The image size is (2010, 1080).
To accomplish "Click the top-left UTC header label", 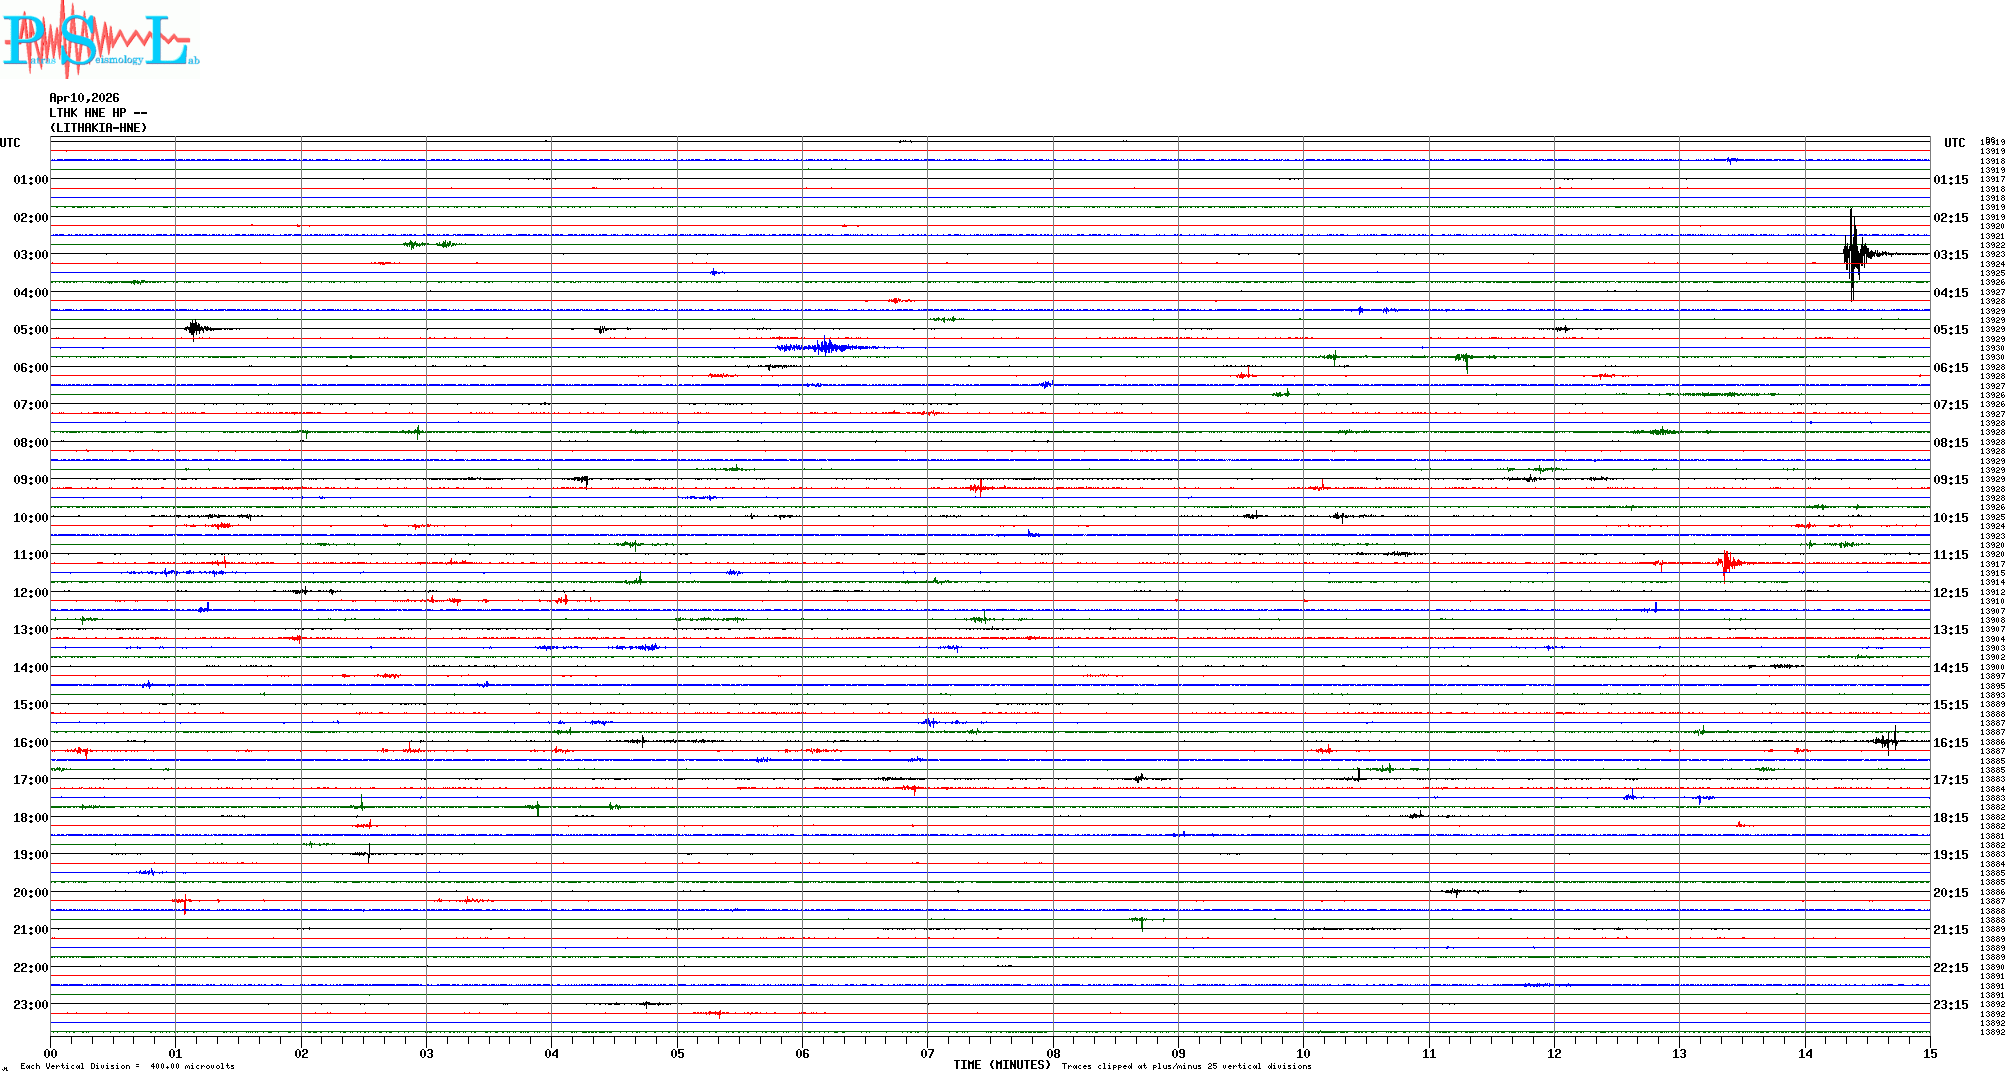I will (x=10, y=143).
